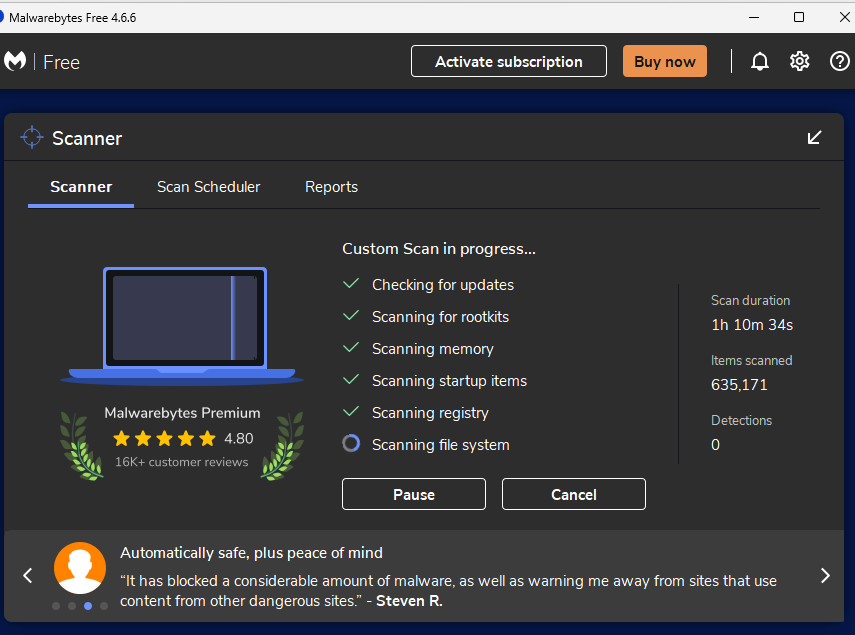The height and width of the screenshot is (635, 855).
Task: Click the checkmark beside Scanning memory
Action: 351,347
